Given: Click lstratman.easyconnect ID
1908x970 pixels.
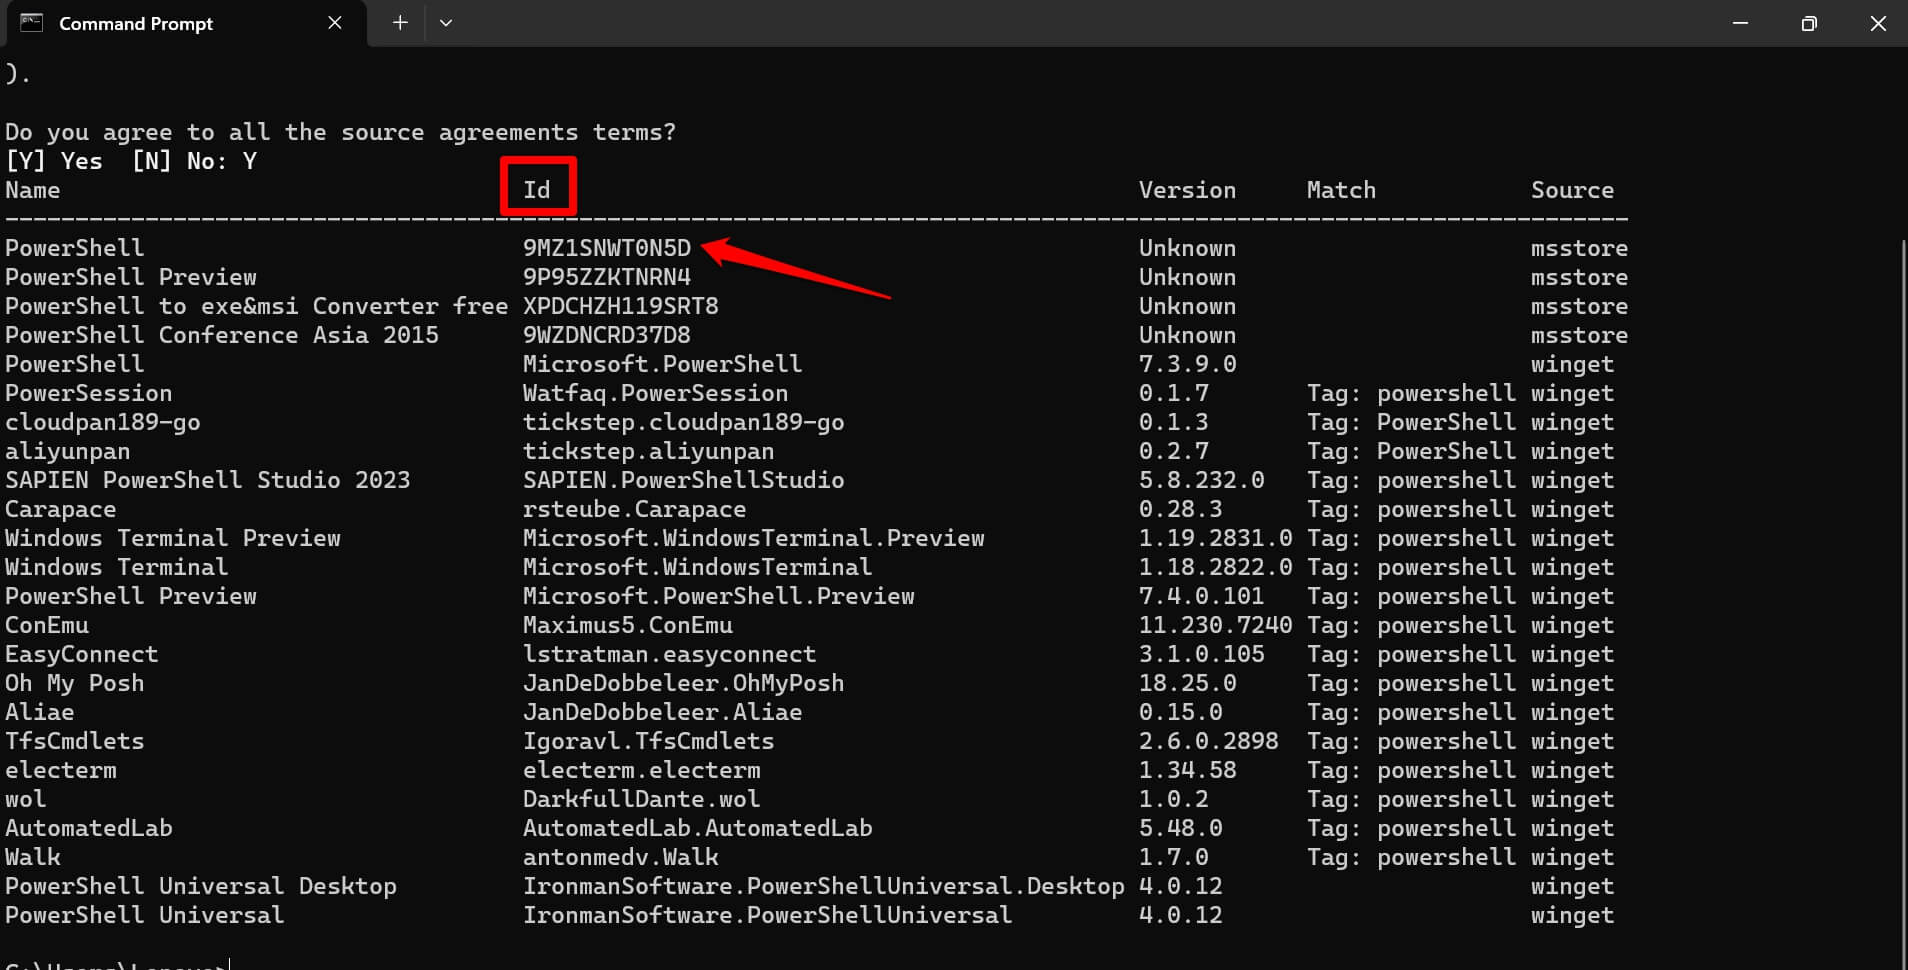Looking at the screenshot, I should point(670,654).
